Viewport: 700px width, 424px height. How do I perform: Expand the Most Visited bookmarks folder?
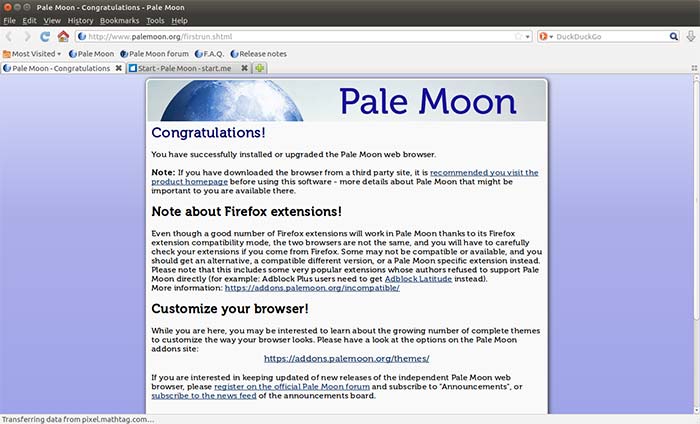(x=32, y=54)
